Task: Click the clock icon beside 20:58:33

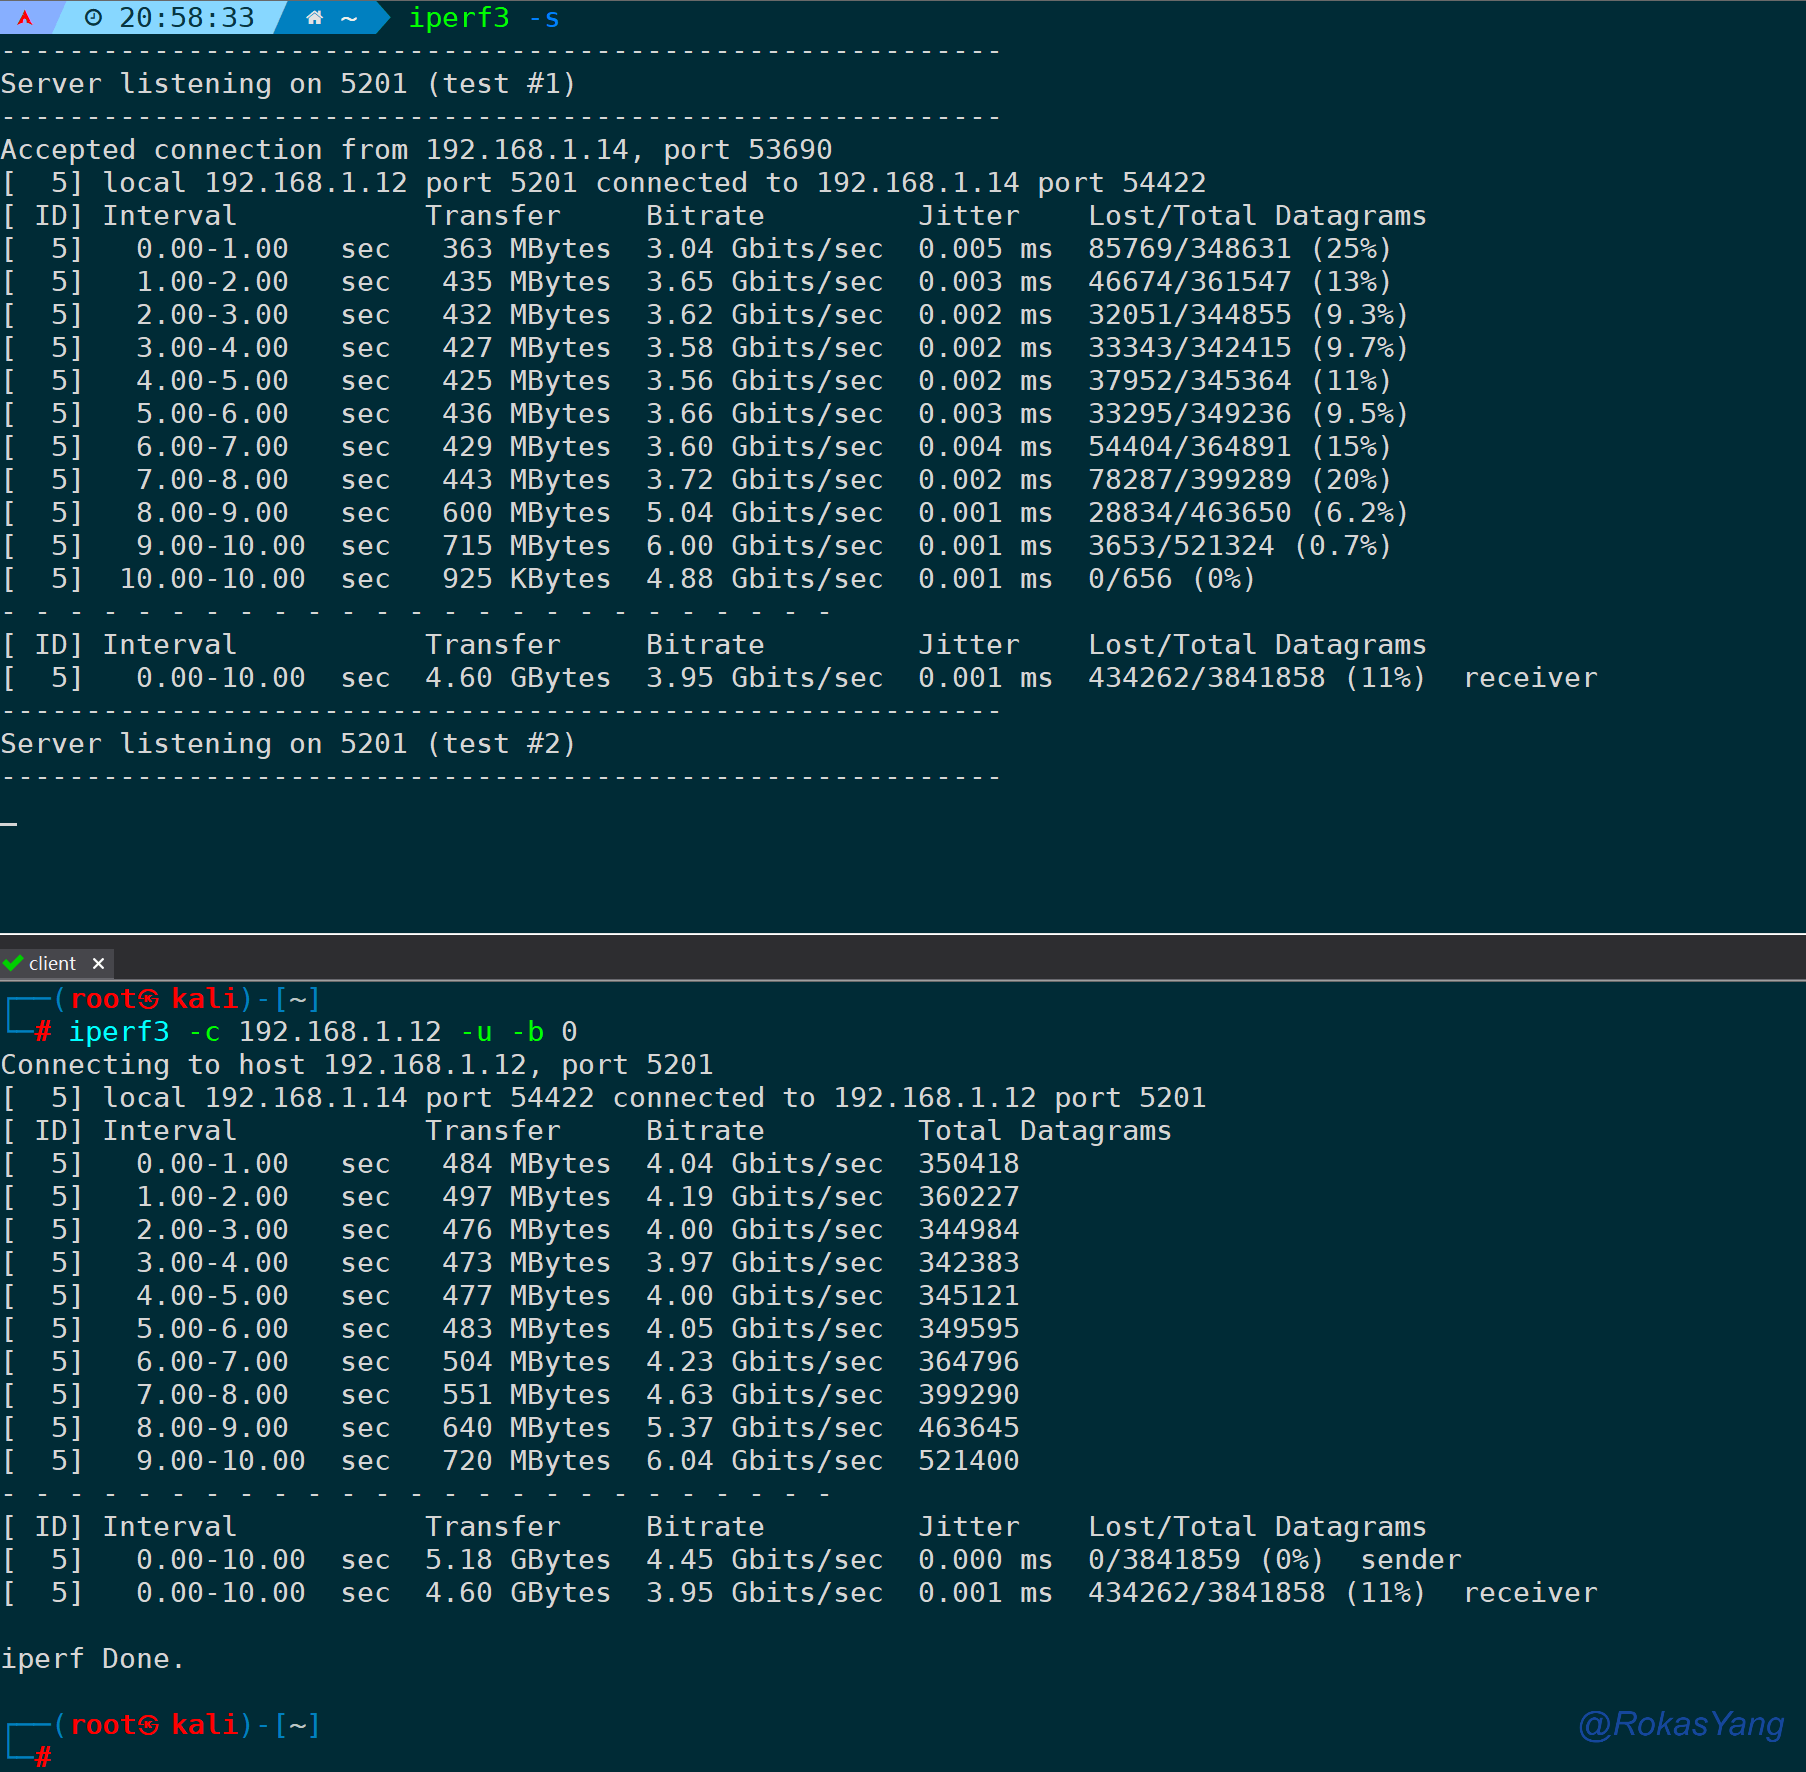Action: (x=93, y=18)
